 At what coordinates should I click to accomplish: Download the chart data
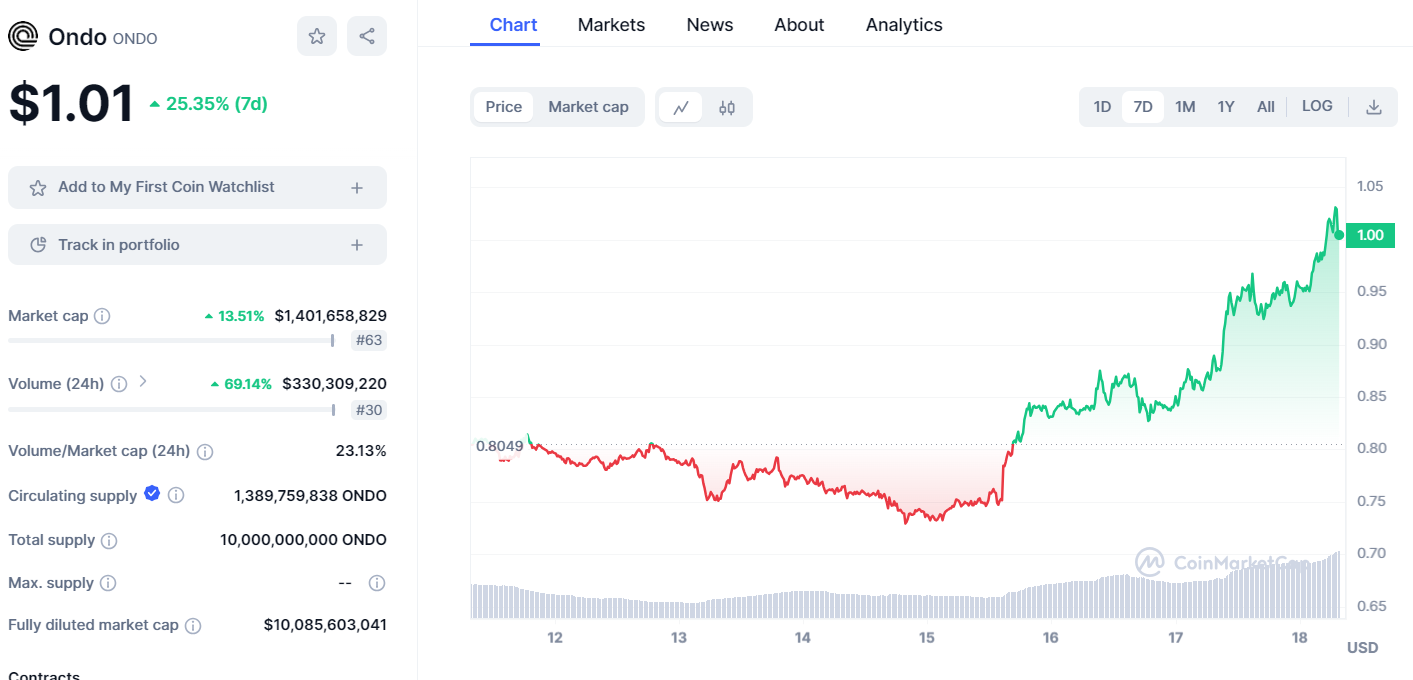pyautogui.click(x=1374, y=107)
